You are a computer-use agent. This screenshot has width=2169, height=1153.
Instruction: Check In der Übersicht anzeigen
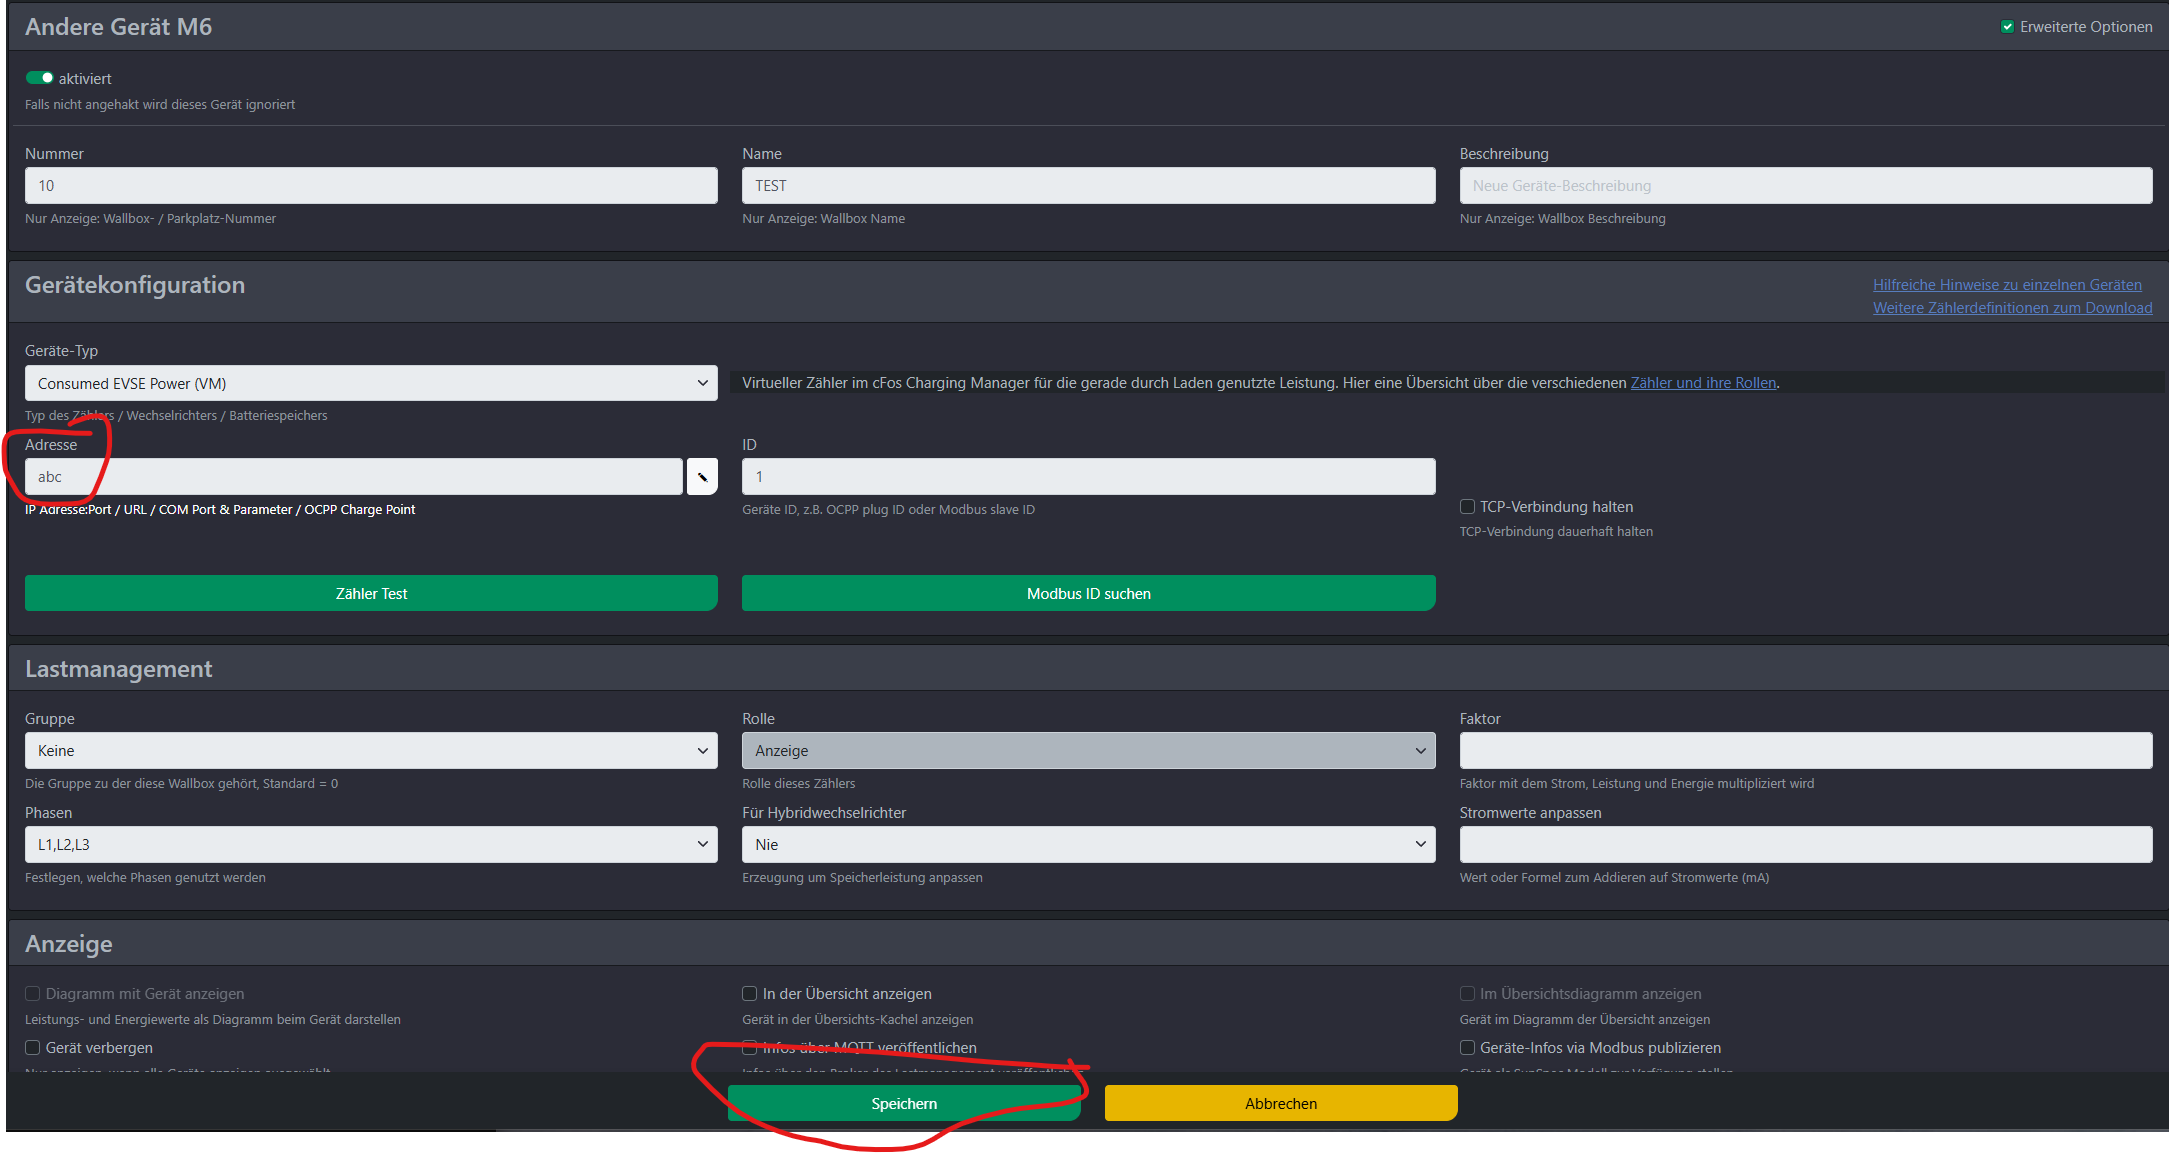click(x=749, y=994)
